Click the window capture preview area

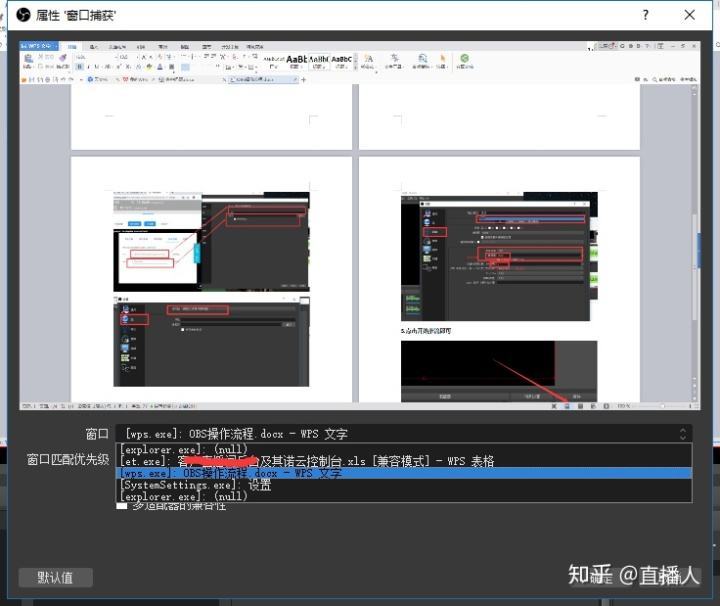tap(360, 225)
